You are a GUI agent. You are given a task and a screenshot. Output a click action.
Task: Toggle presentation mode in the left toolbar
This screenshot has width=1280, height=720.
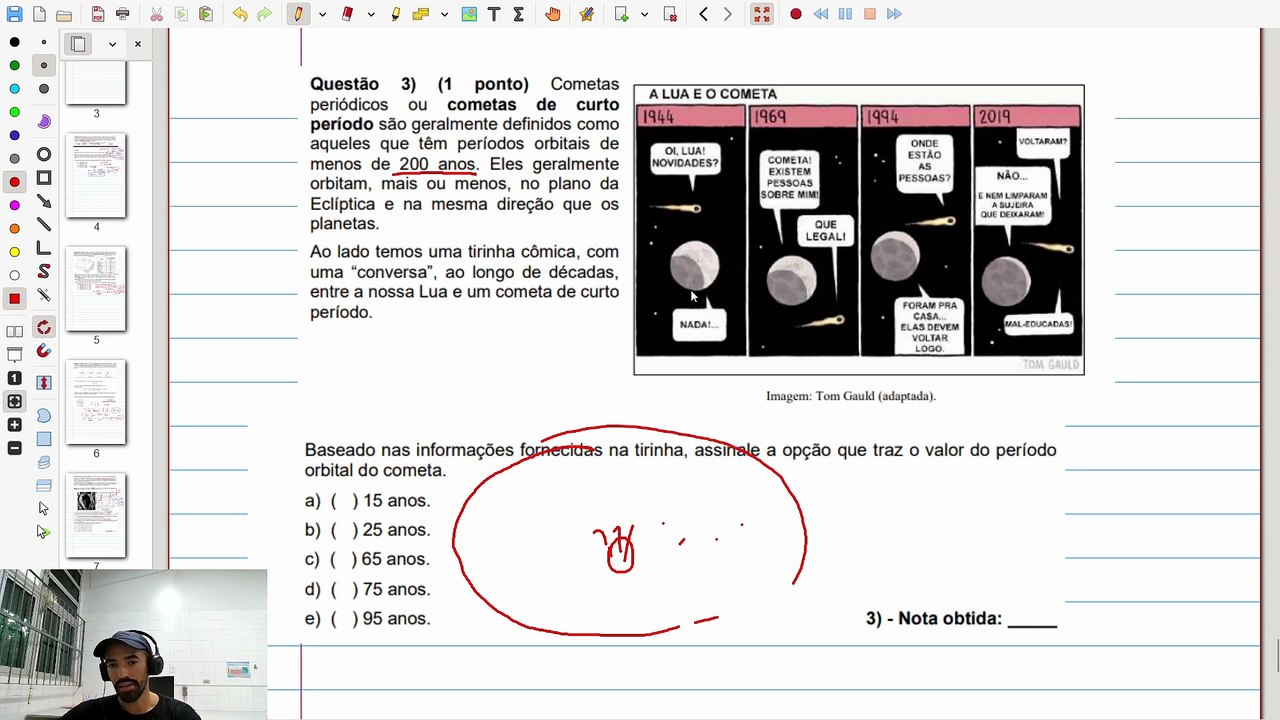[x=14, y=355]
